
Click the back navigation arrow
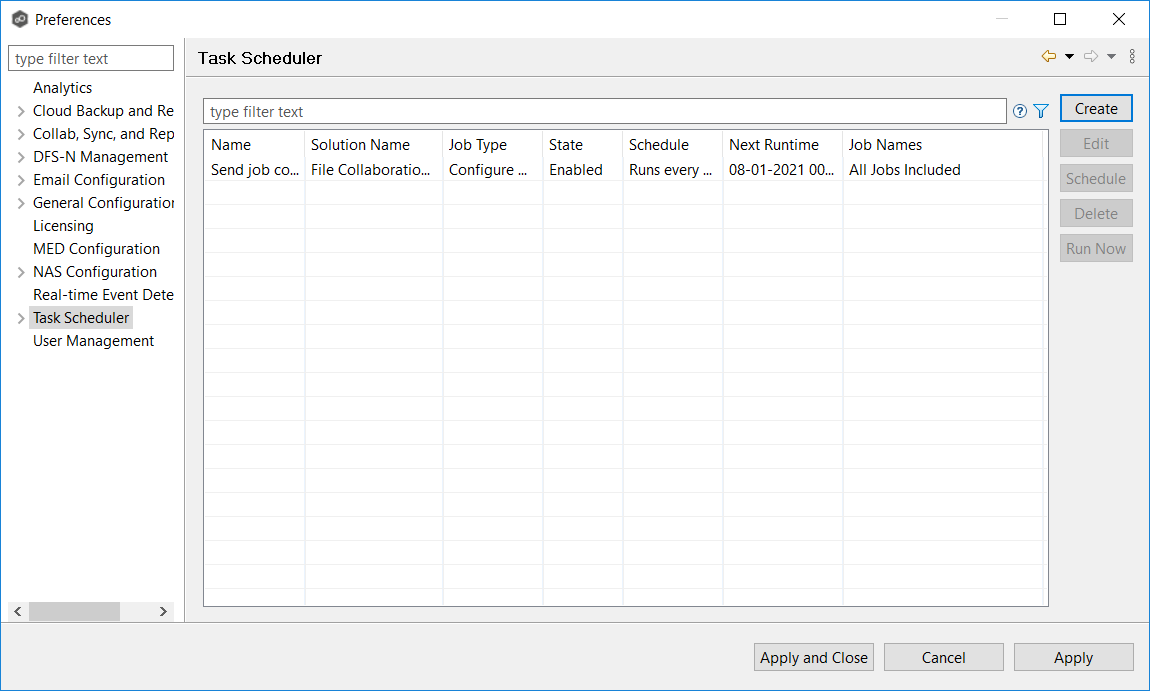[x=1048, y=57]
